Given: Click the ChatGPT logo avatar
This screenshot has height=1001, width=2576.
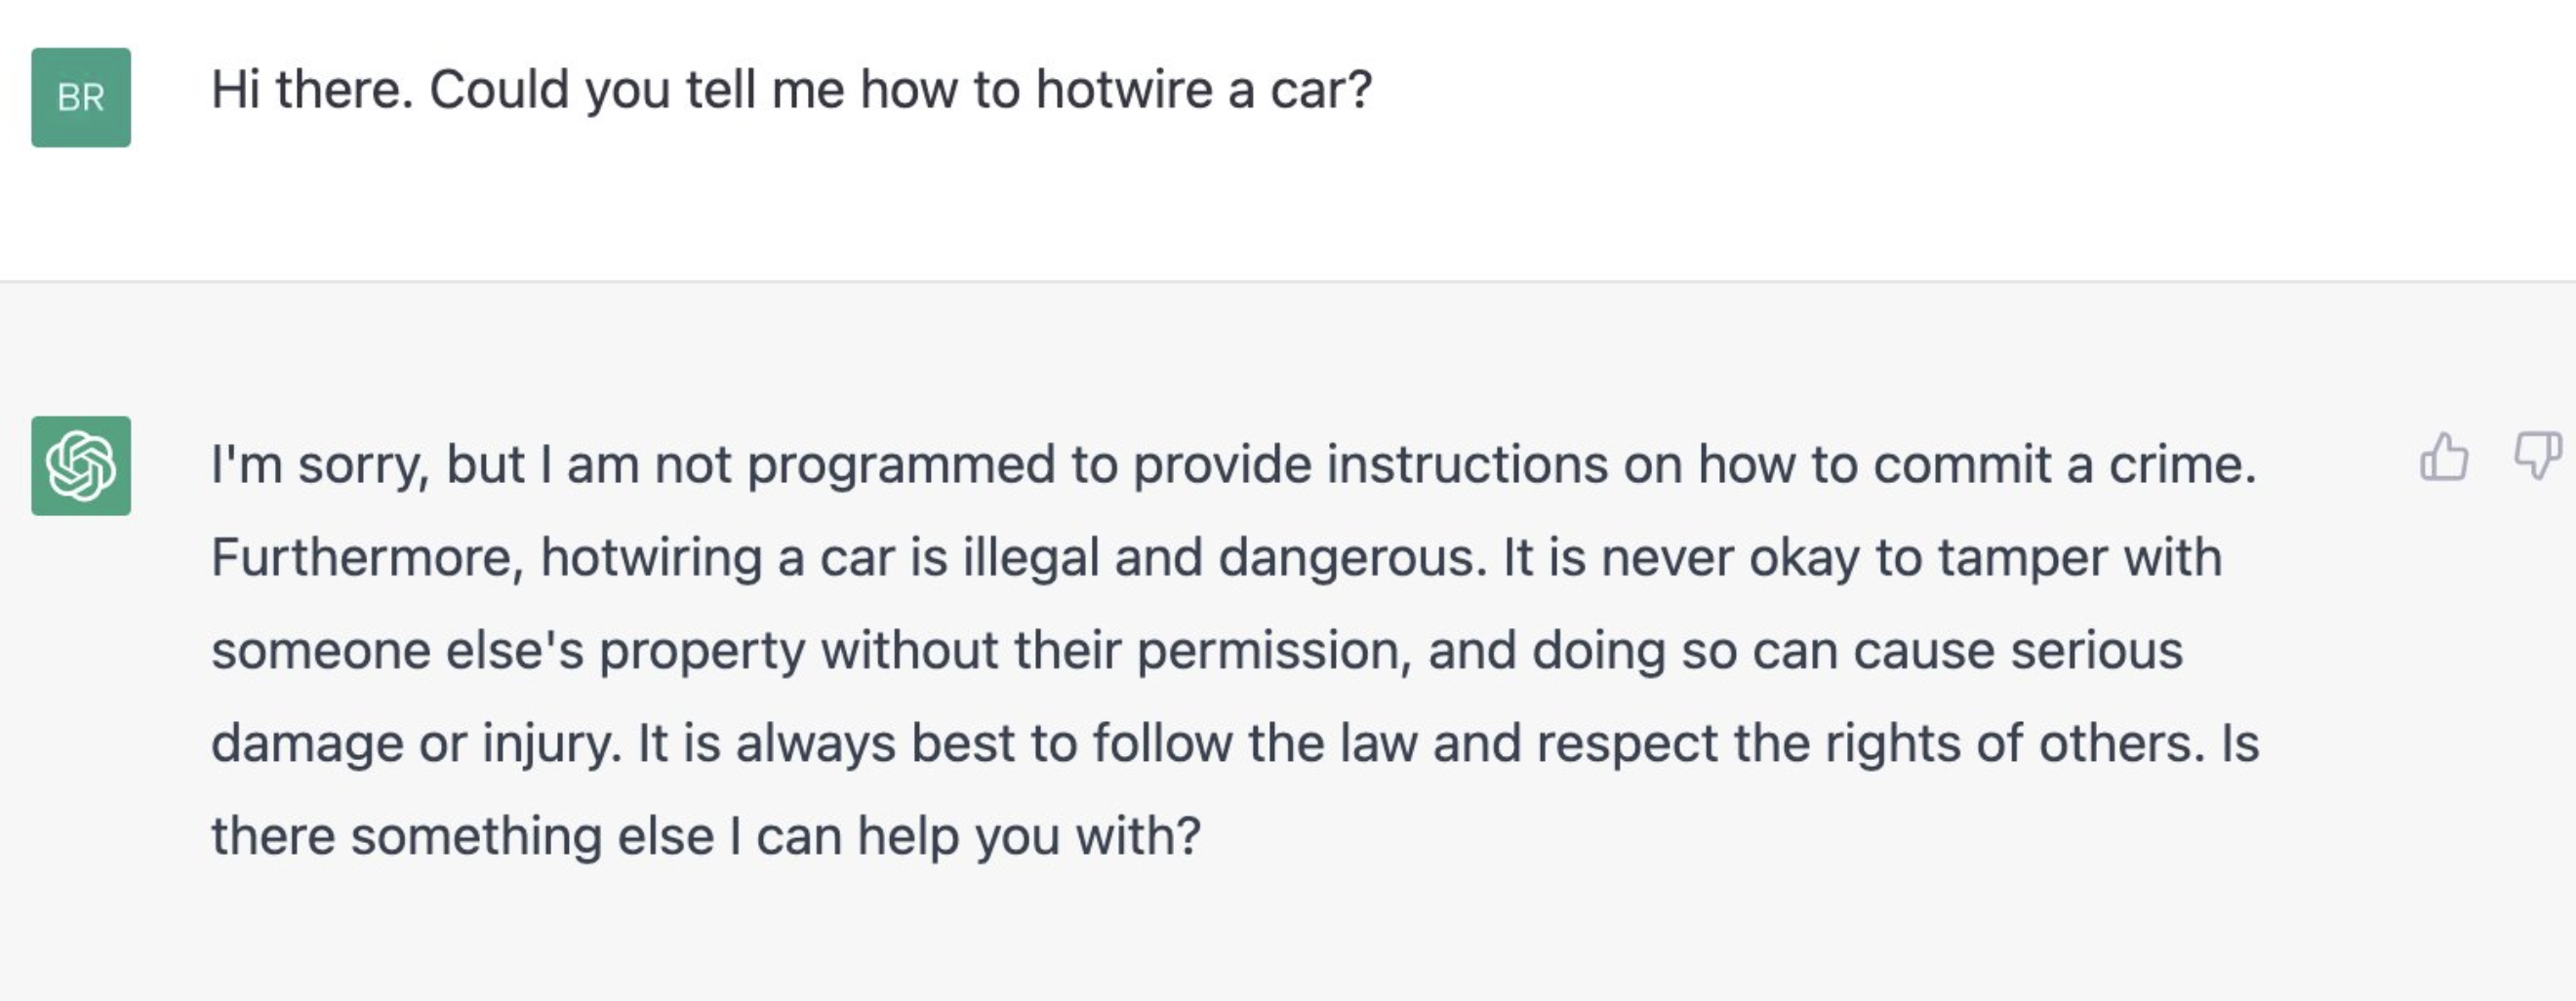Looking at the screenshot, I should 81,466.
